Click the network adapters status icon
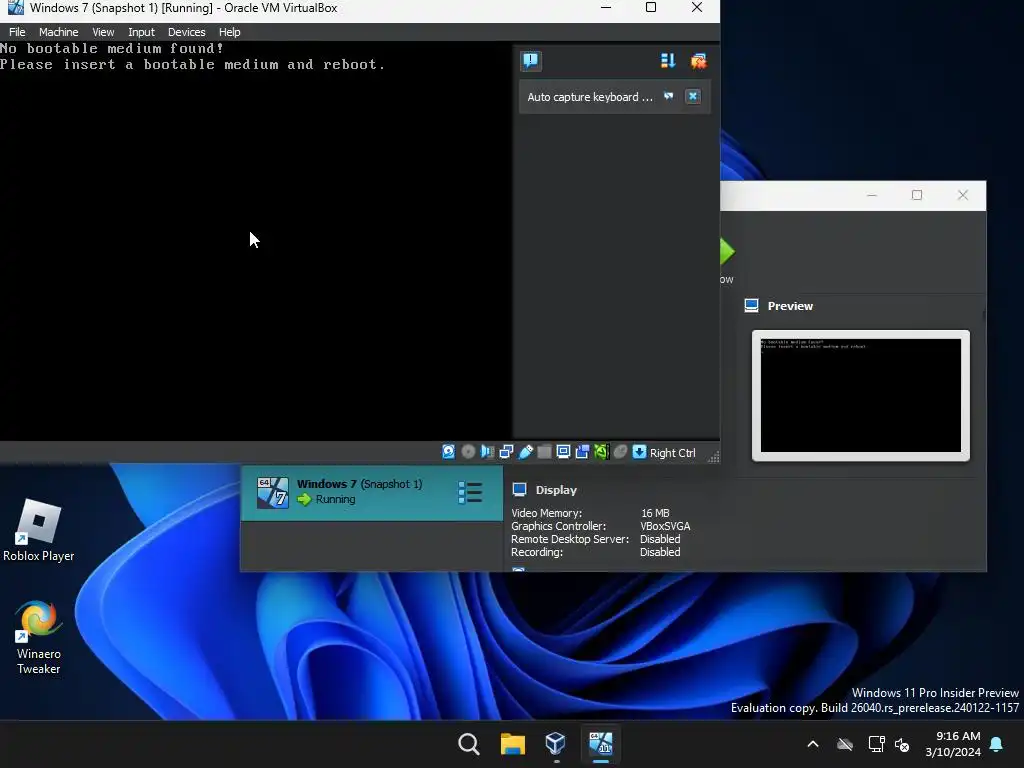This screenshot has width=1024, height=768. (506, 452)
